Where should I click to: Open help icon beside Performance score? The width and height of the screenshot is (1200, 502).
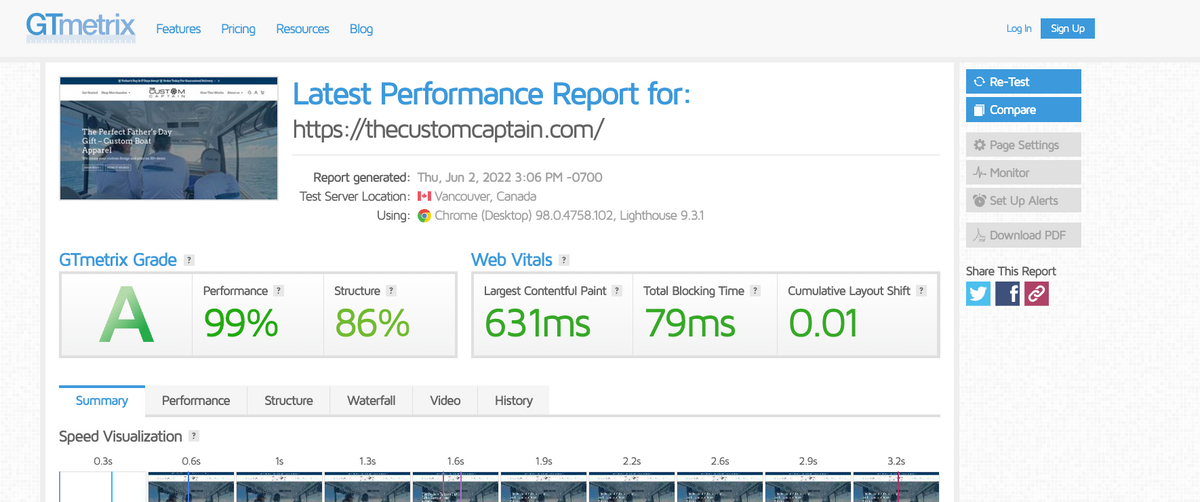(x=279, y=290)
